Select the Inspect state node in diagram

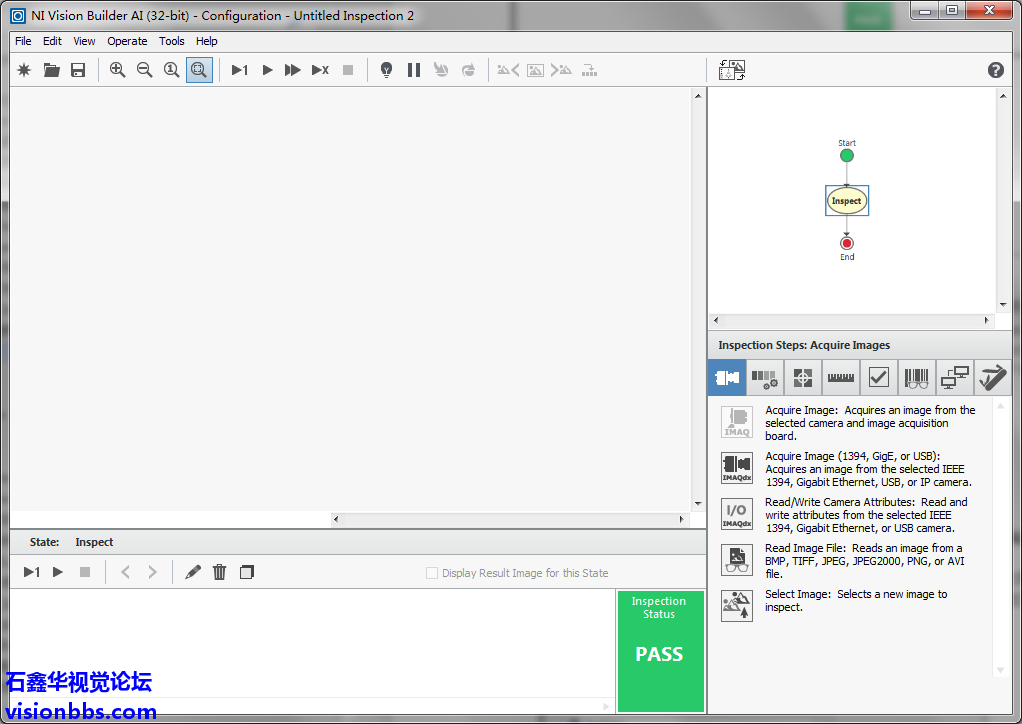(846, 201)
